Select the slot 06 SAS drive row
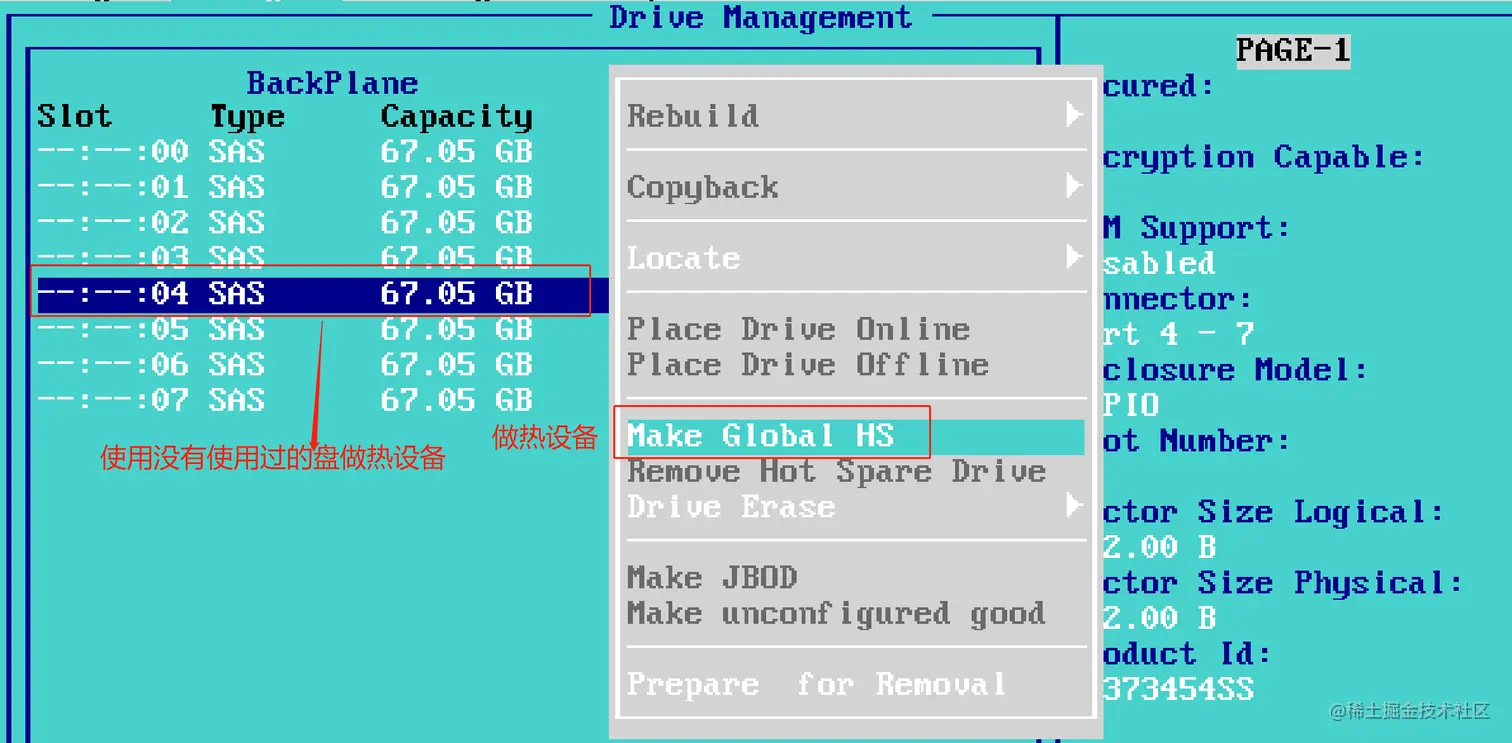This screenshot has width=1512, height=743. tap(285, 364)
